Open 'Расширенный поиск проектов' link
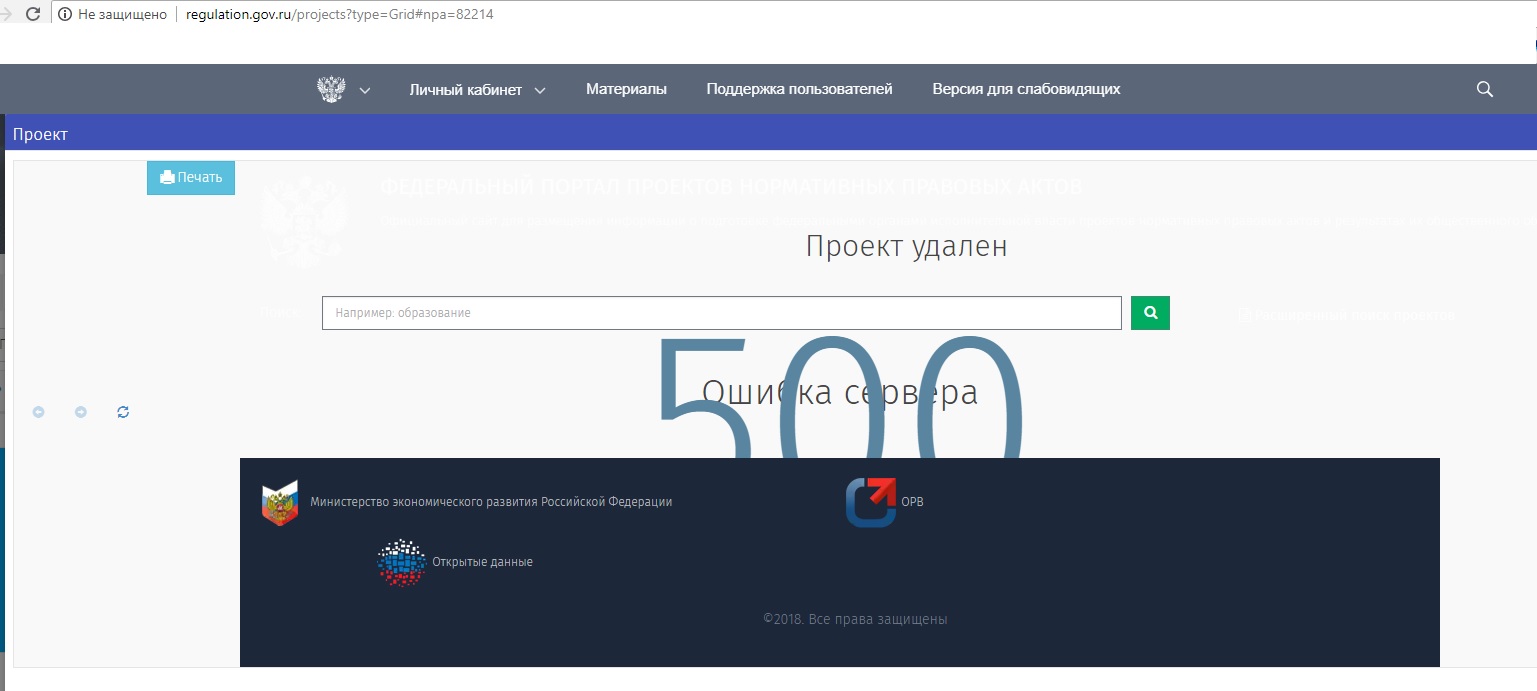 [x=1347, y=315]
